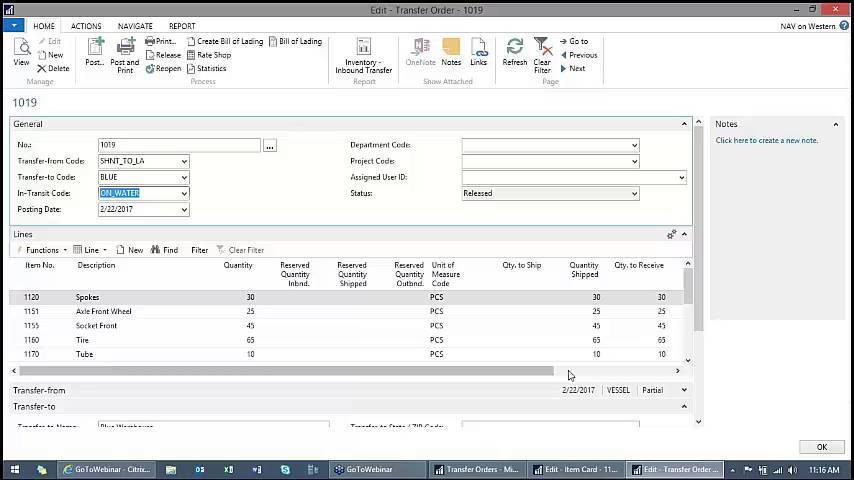Open the Posting Date dropdown
Image resolution: width=854 pixels, height=480 pixels.
184,210
